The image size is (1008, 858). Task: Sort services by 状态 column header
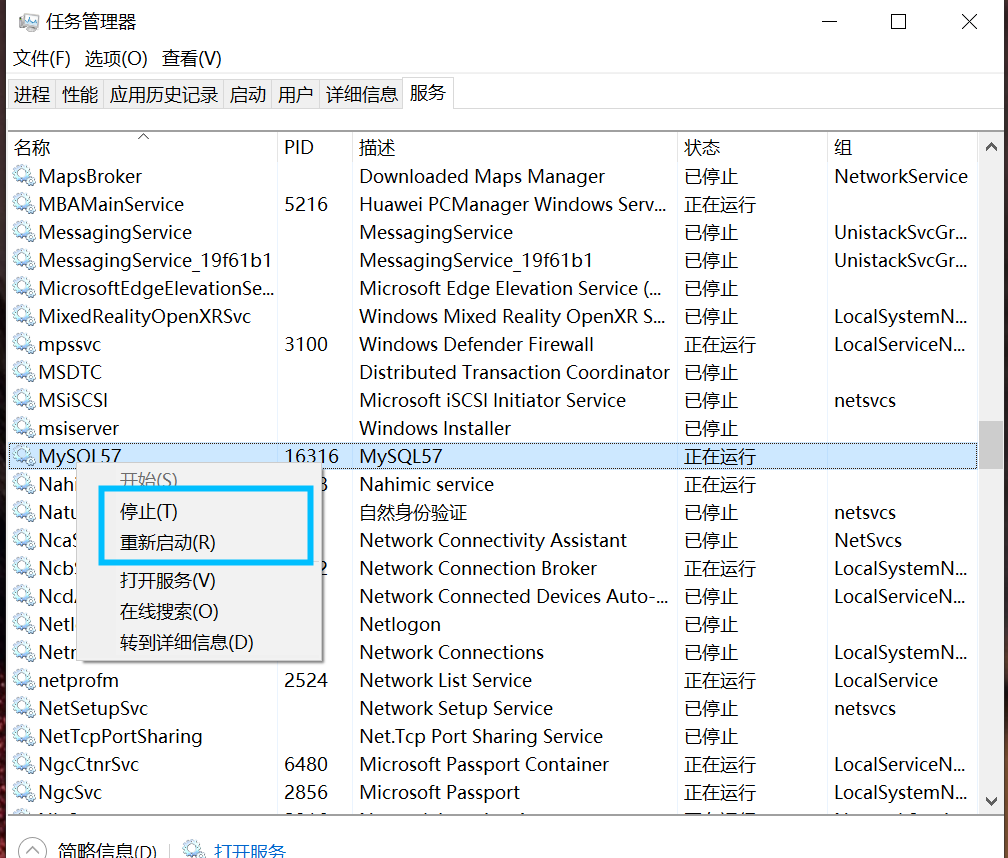pyautogui.click(x=702, y=148)
